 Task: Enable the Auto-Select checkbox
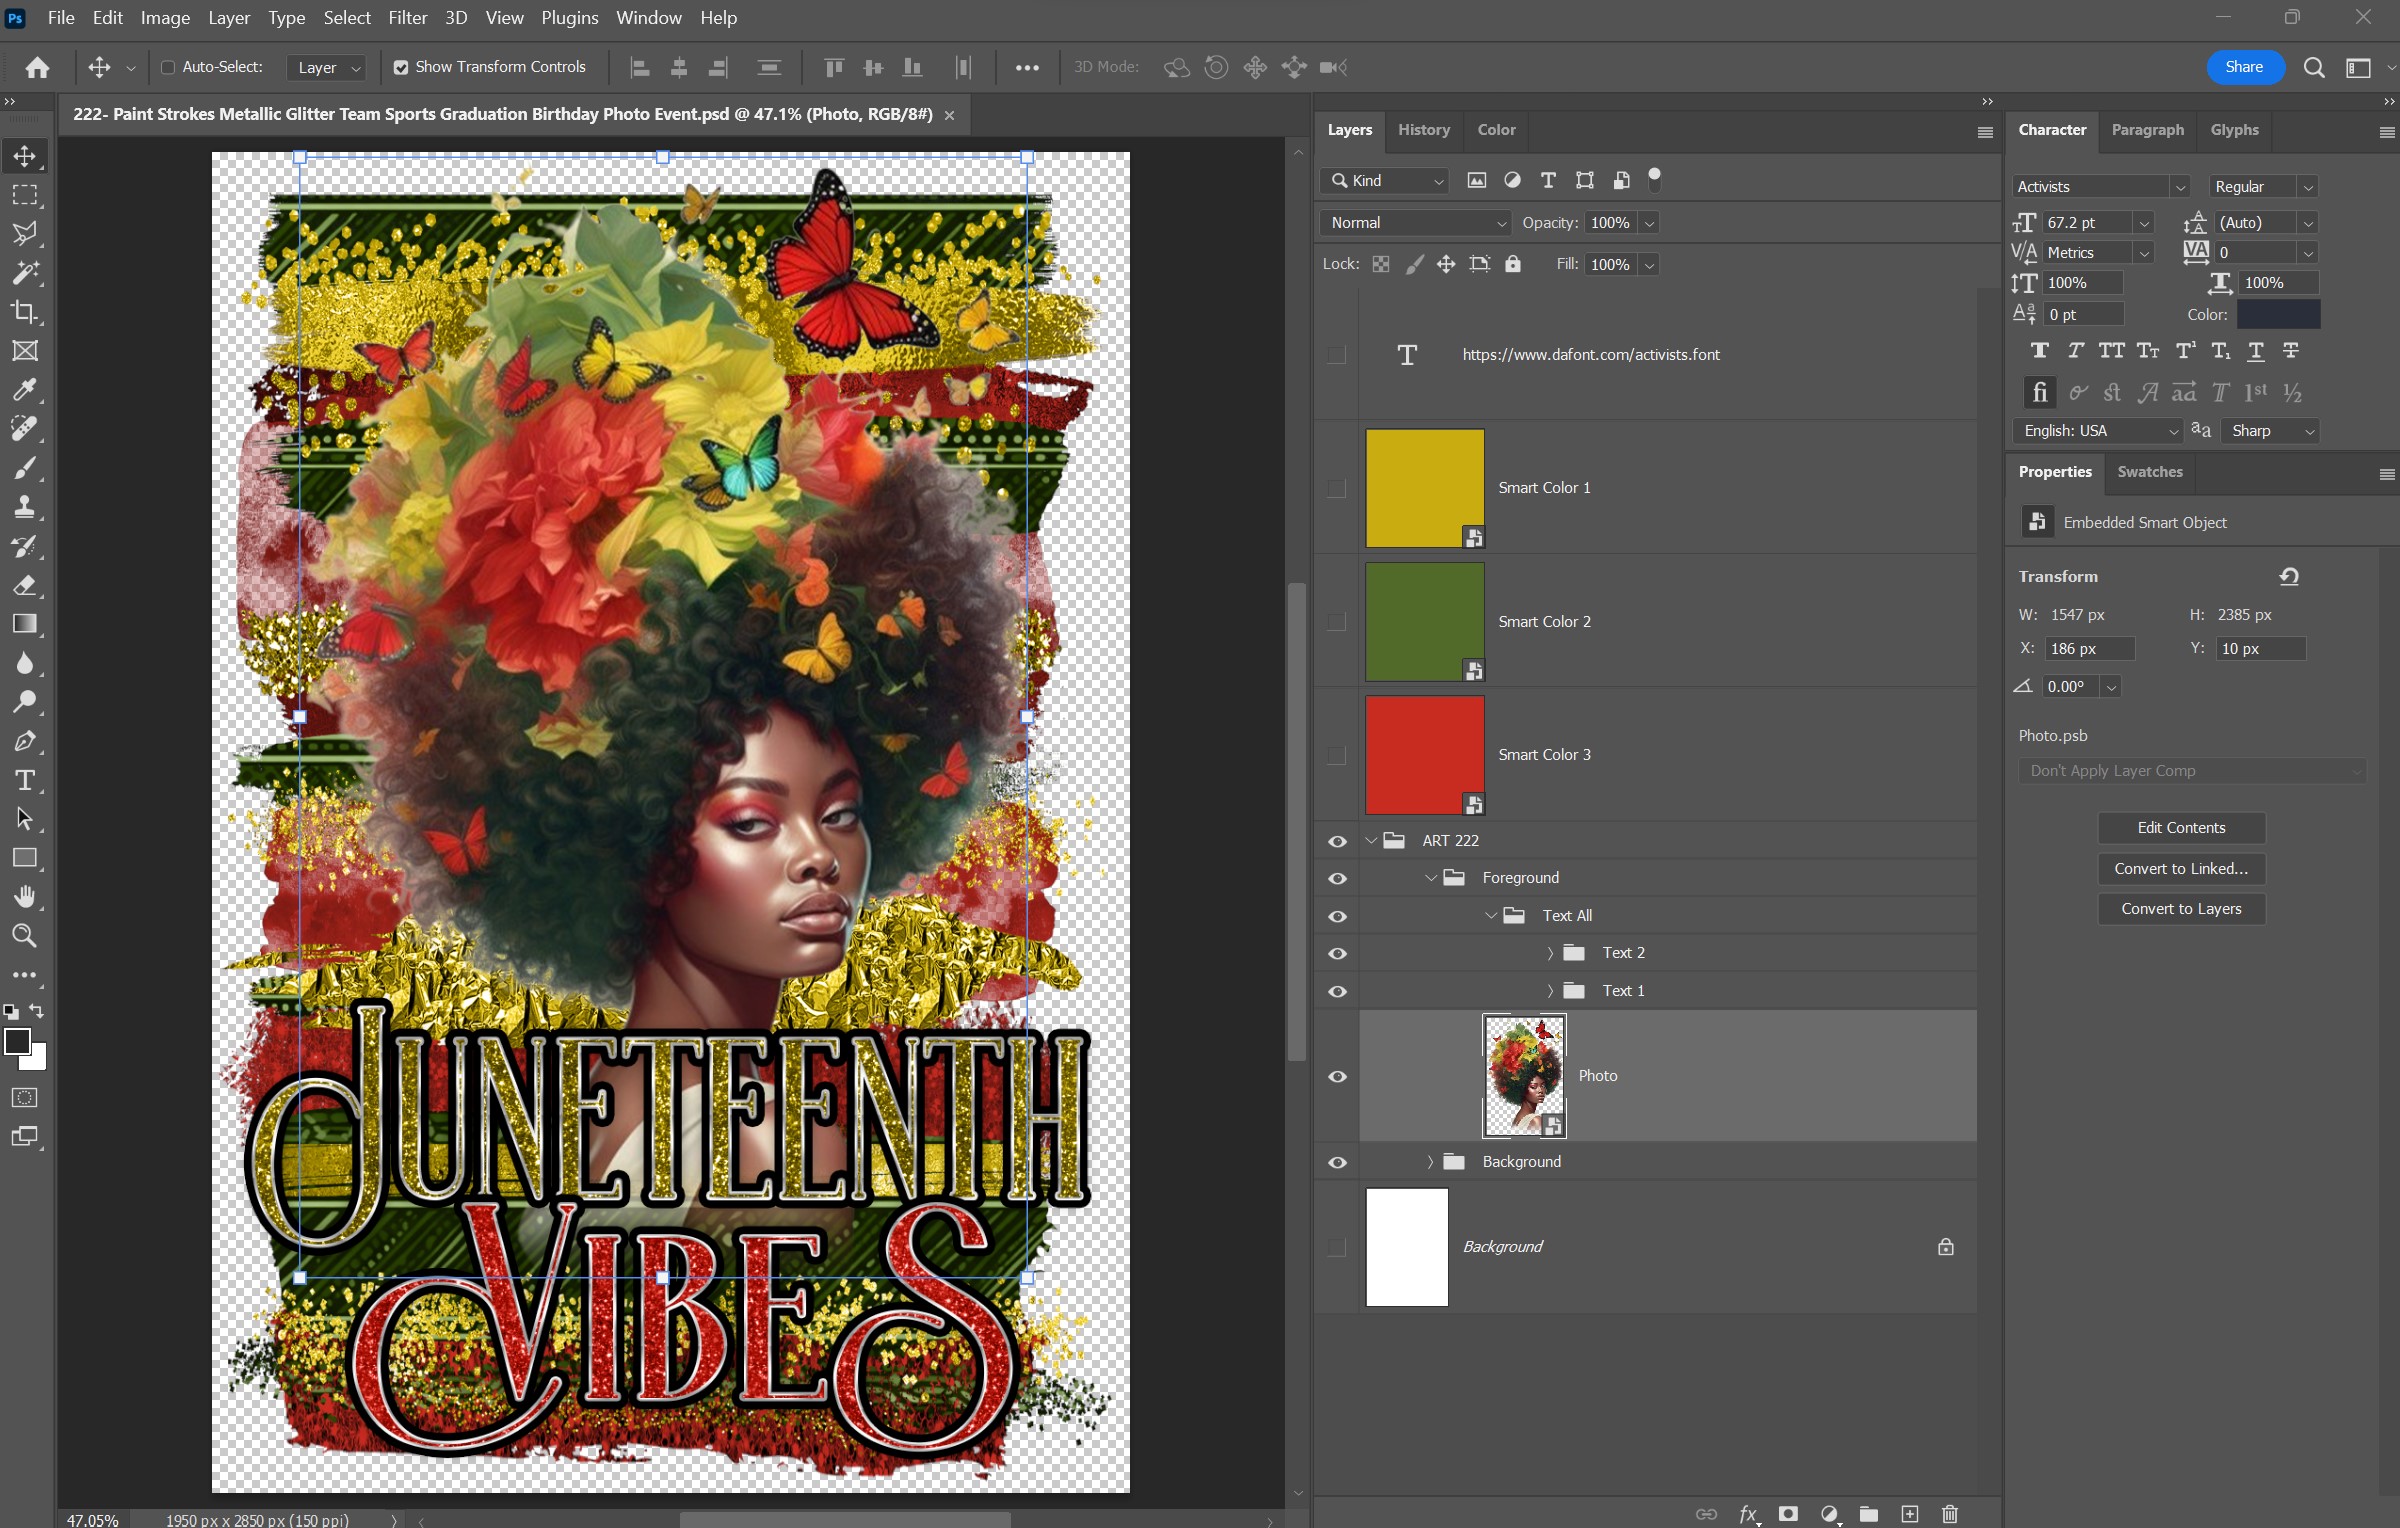[168, 67]
